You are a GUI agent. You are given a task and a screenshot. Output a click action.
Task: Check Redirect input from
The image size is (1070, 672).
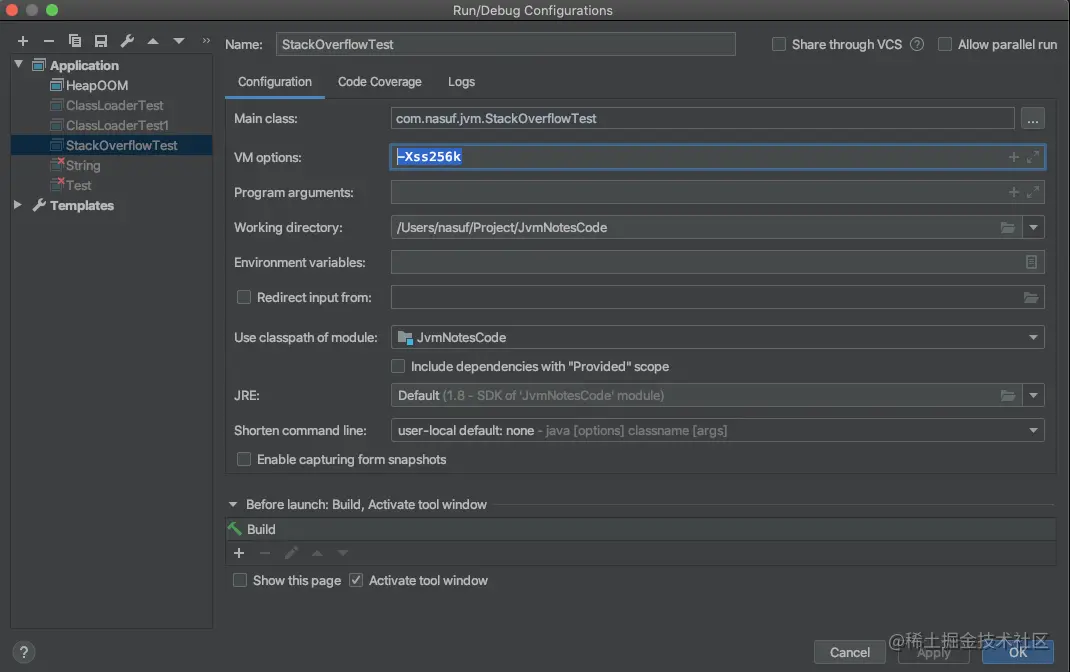tap(244, 297)
